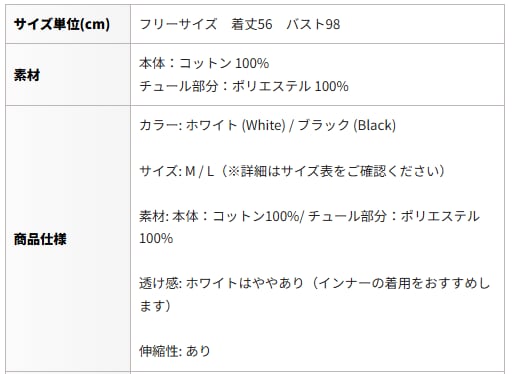
Task: Click the 伸縮性: あり line
Action: pos(175,351)
